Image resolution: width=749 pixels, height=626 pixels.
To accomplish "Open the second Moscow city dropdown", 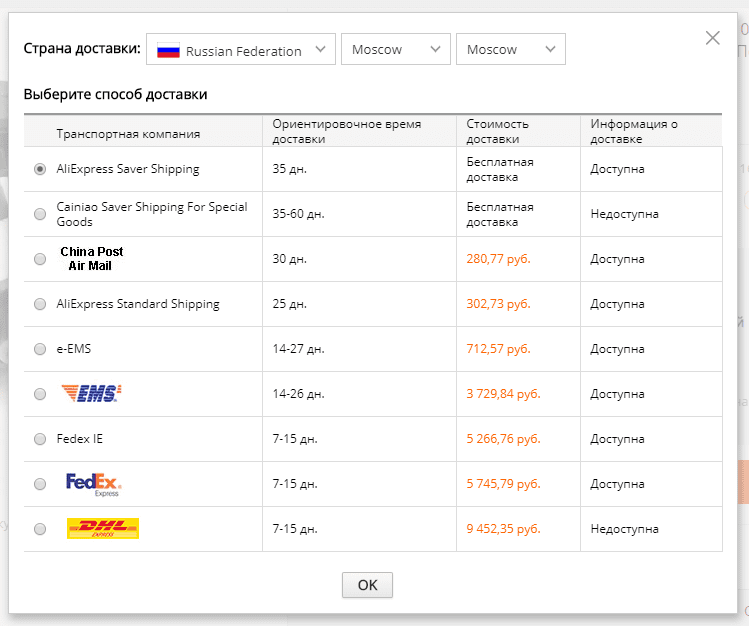I will [x=511, y=49].
